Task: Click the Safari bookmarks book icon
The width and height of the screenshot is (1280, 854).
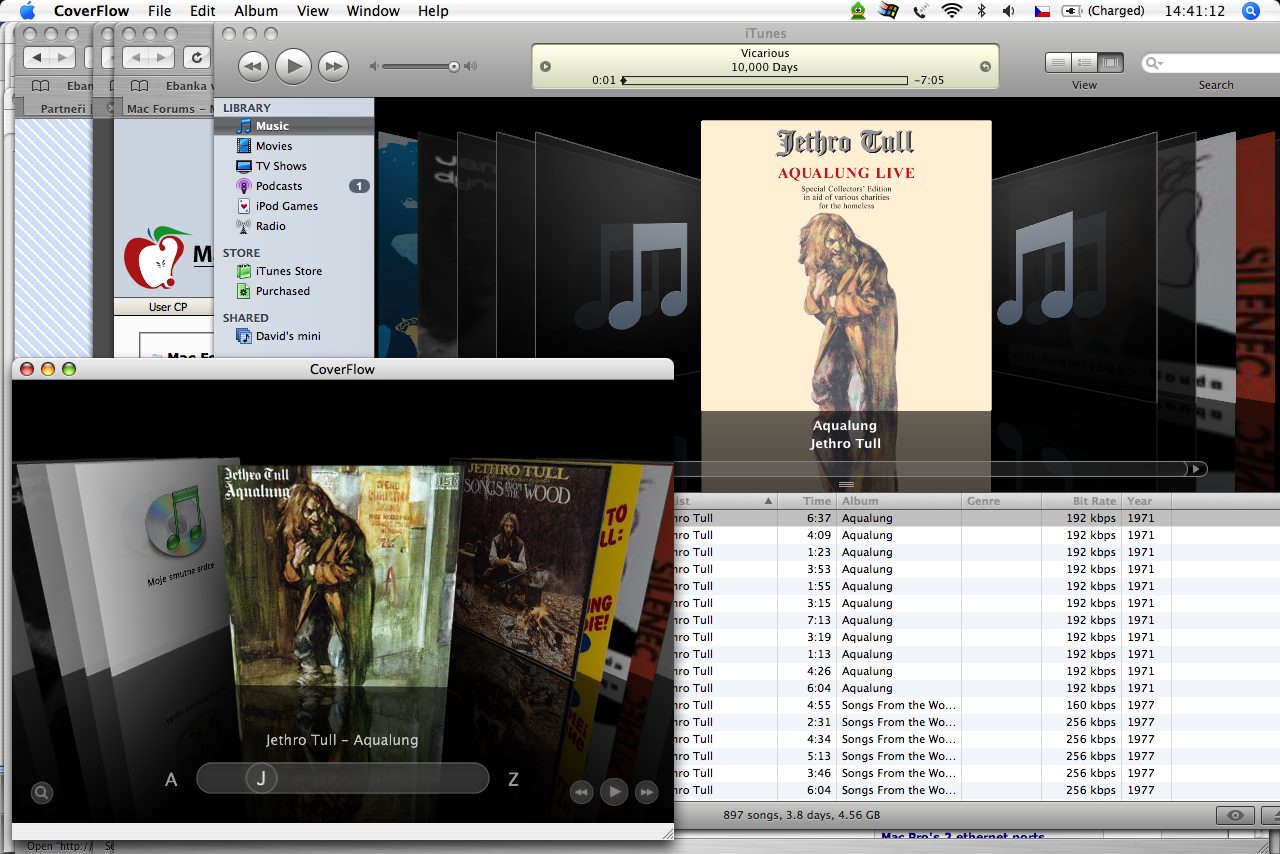Action: 140,86
